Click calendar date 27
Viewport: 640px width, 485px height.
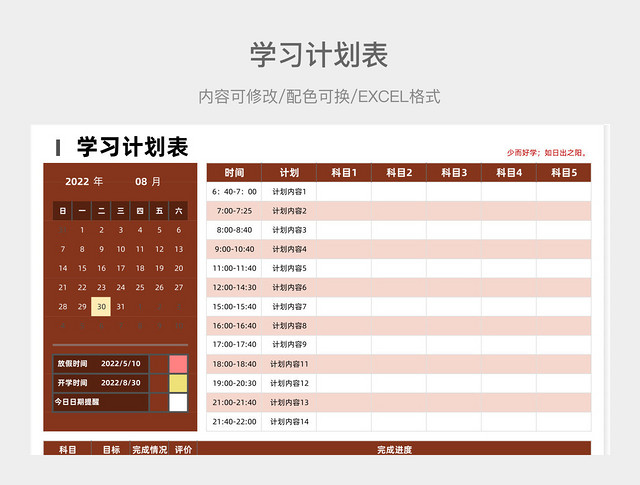[179, 287]
